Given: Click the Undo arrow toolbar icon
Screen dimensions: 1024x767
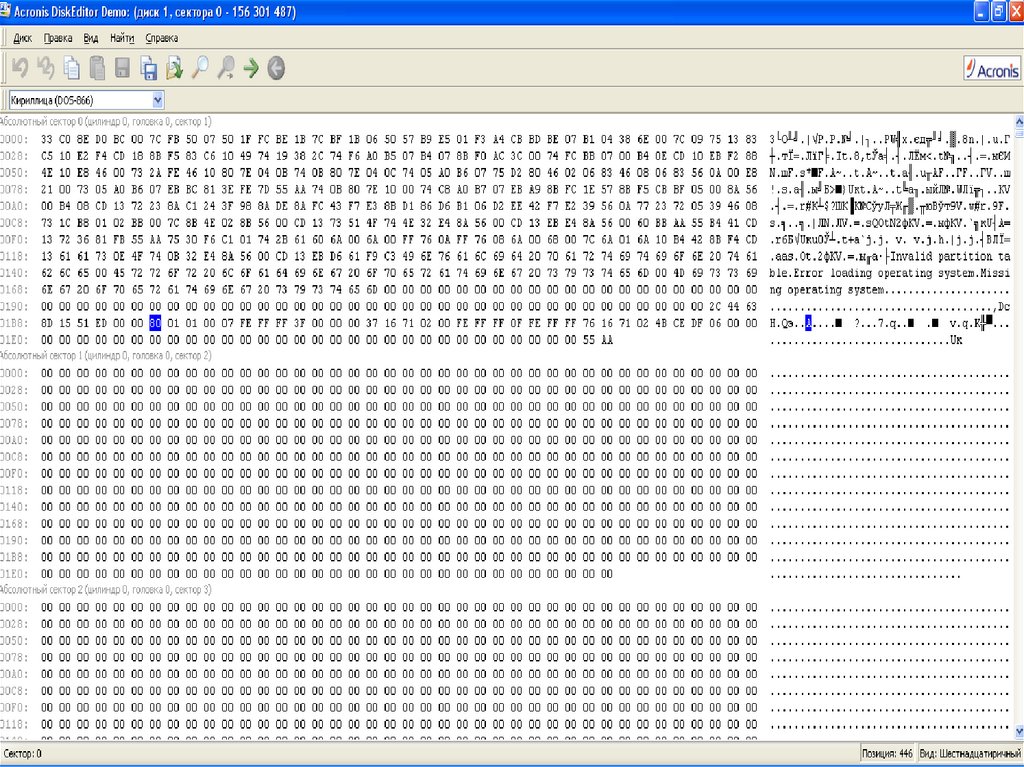Looking at the screenshot, I should pyautogui.click(x=20, y=68).
